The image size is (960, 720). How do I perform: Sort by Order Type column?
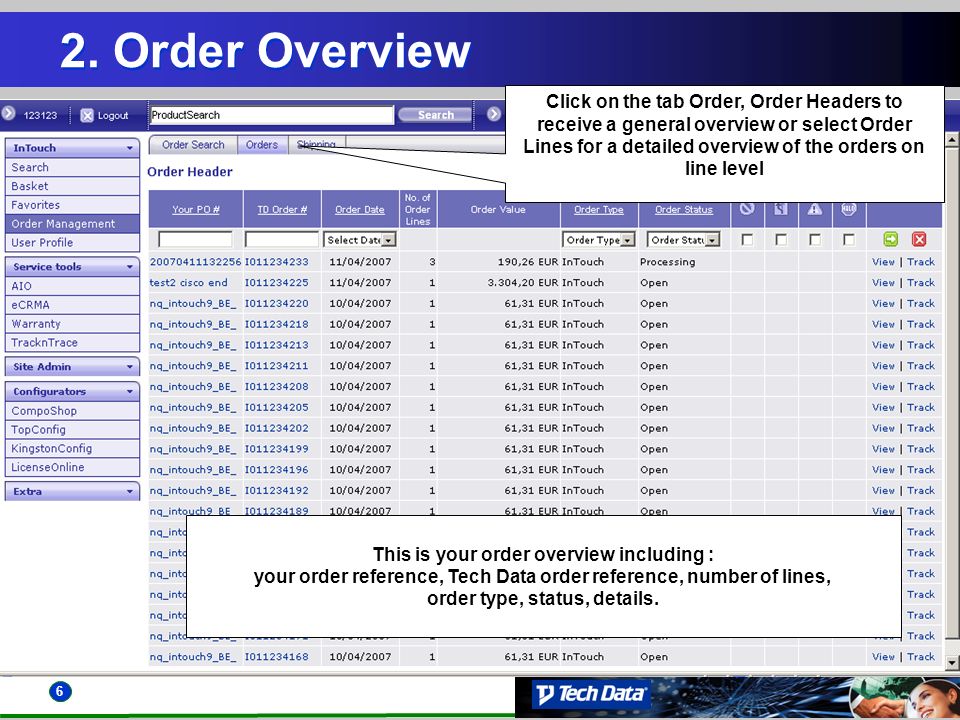[x=599, y=209]
